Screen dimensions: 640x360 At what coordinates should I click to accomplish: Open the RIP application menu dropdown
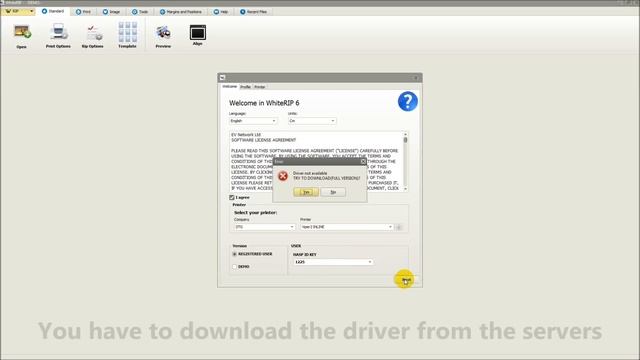[18, 11]
